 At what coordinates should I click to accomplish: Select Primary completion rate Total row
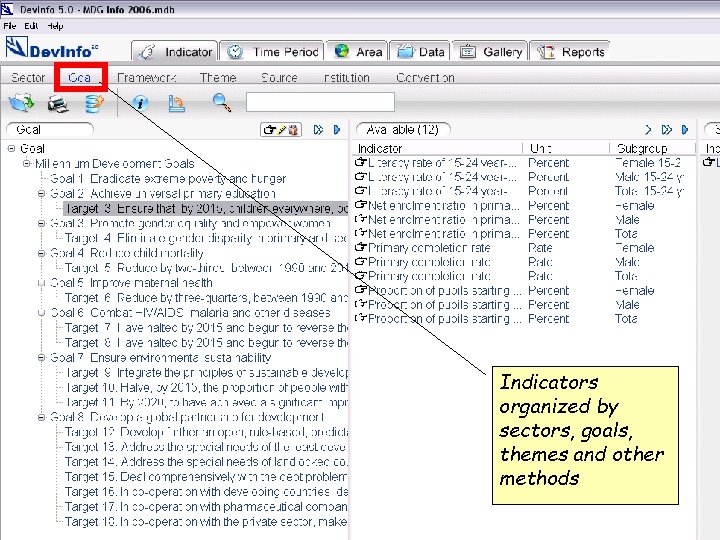click(x=525, y=276)
